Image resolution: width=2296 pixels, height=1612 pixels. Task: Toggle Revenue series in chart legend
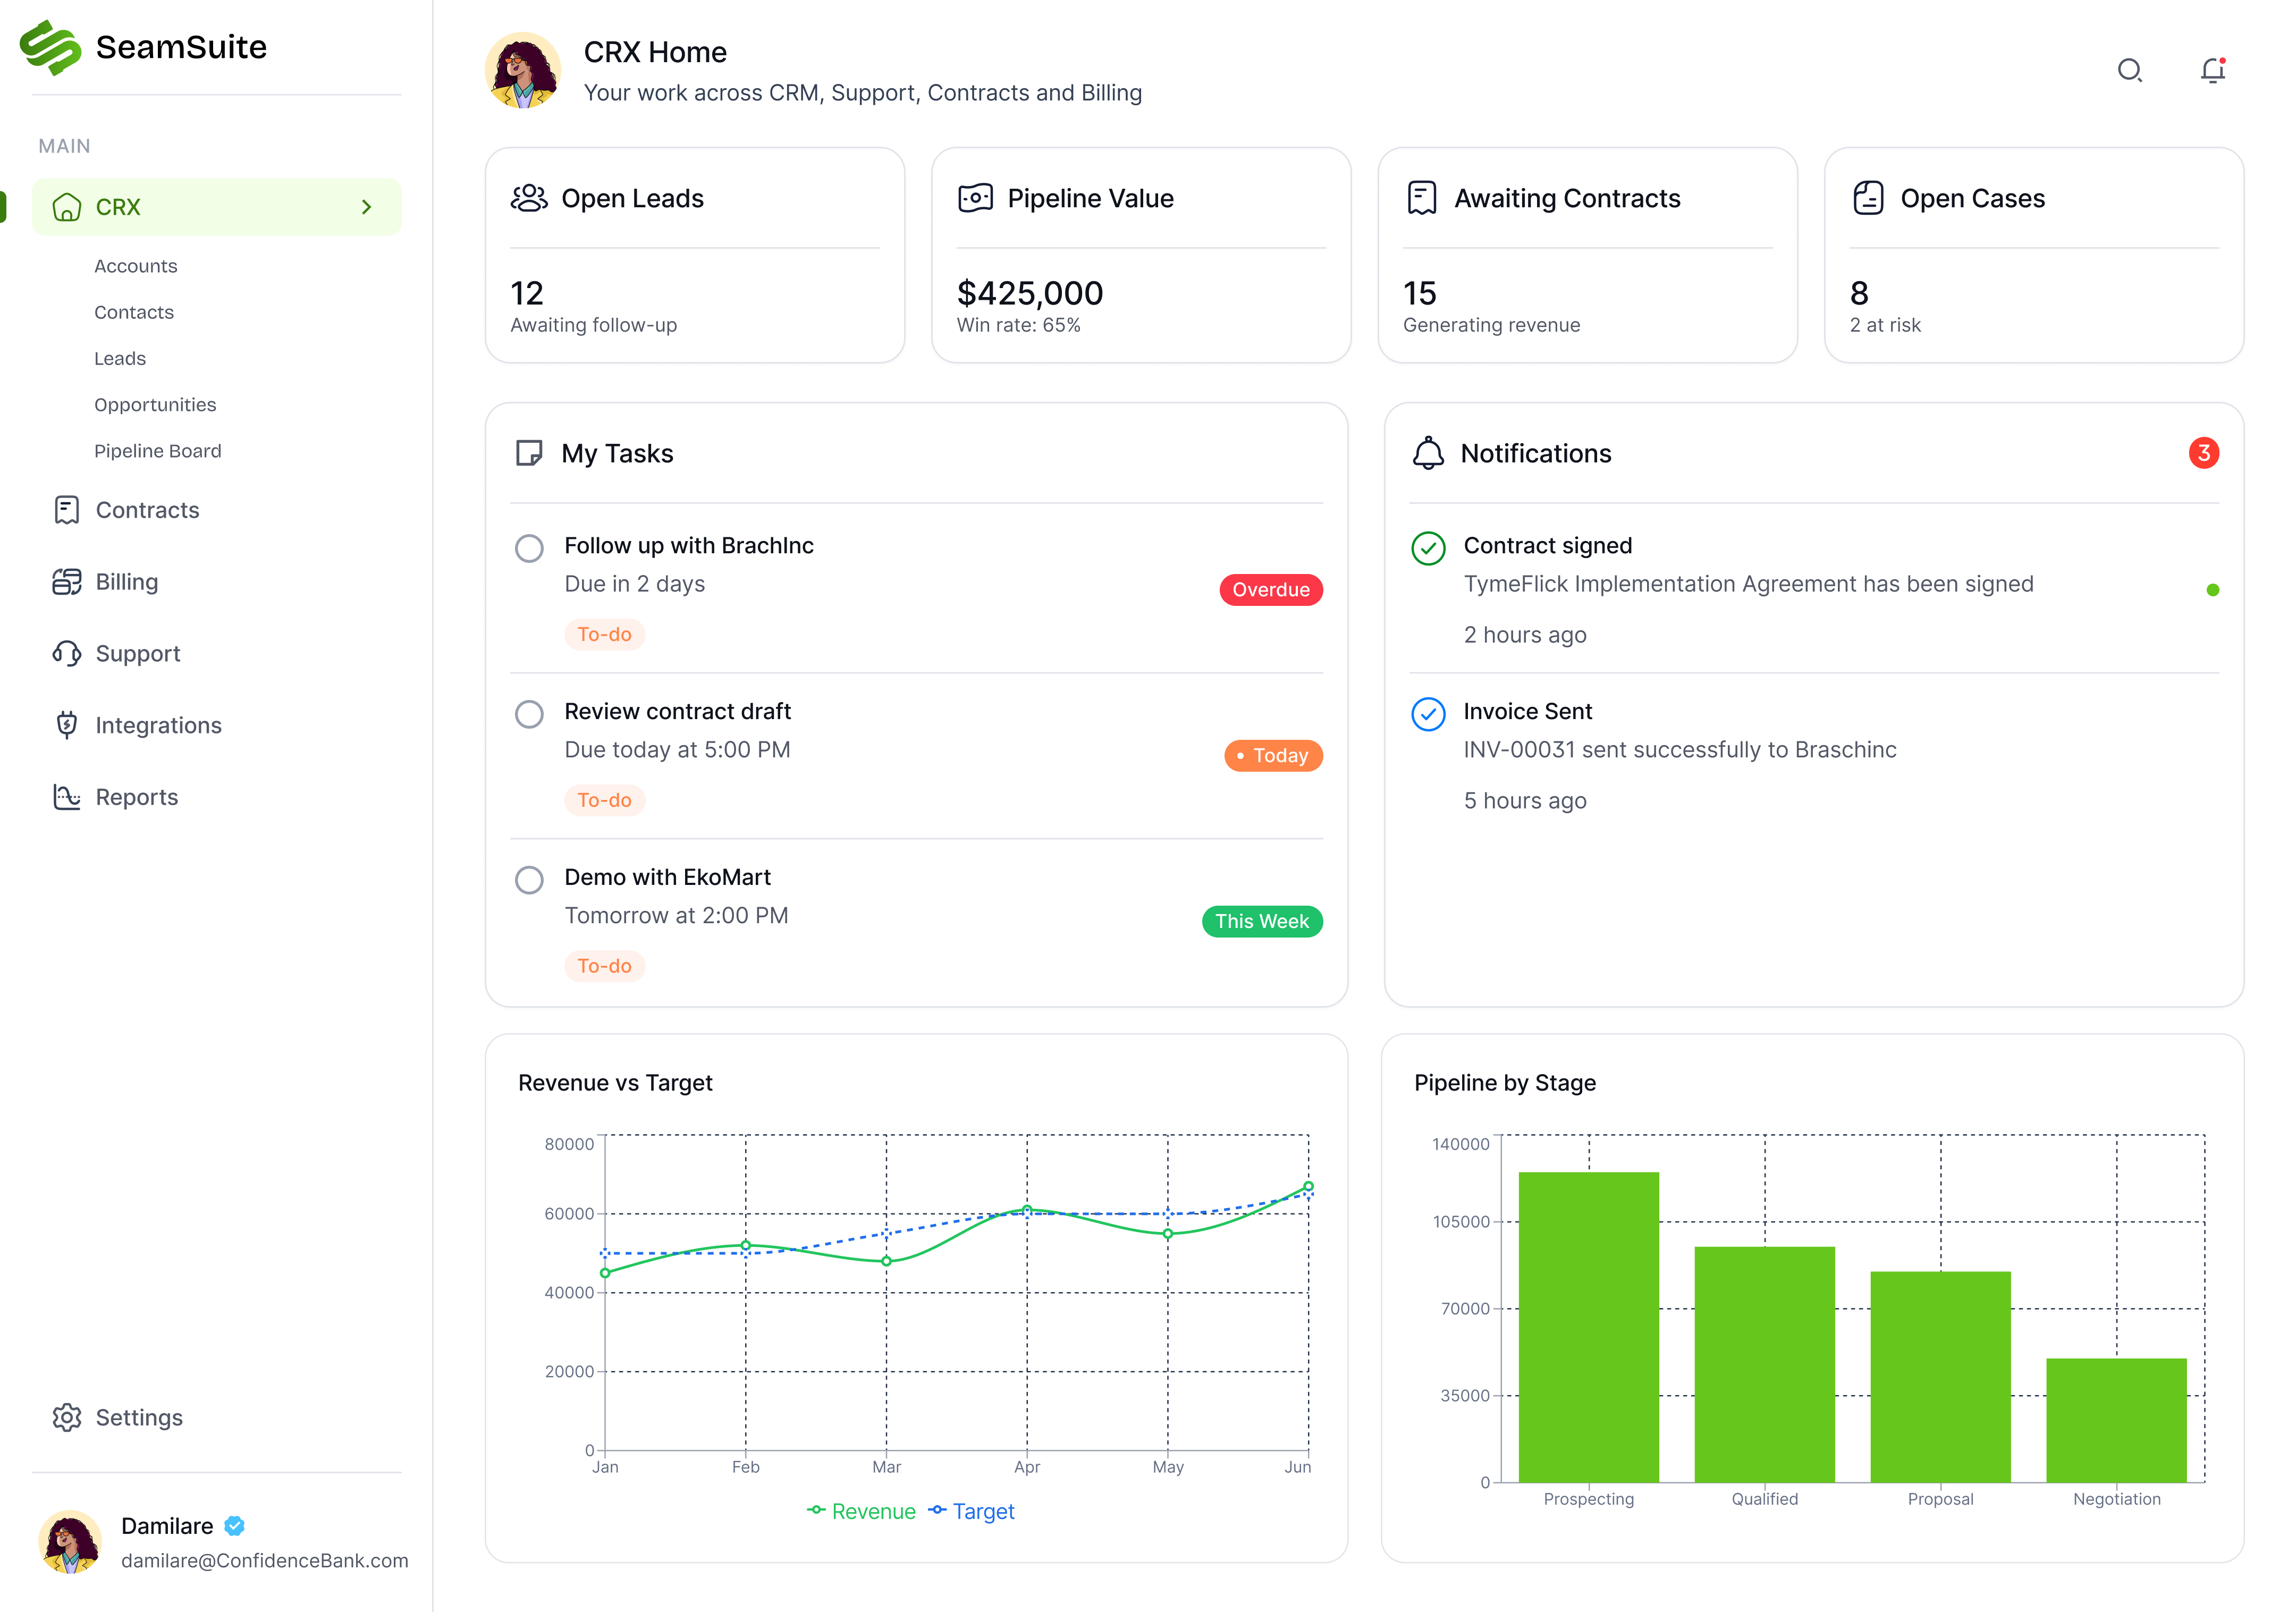(x=861, y=1511)
